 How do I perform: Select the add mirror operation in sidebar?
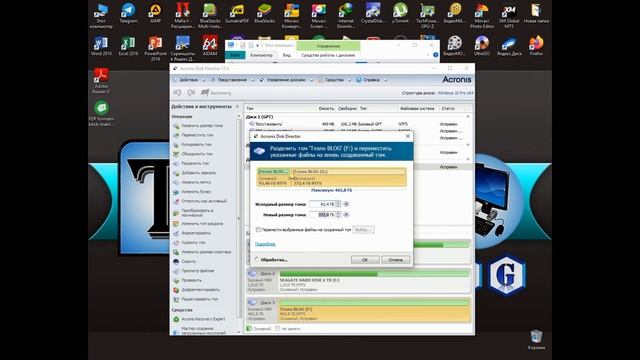coord(195,173)
